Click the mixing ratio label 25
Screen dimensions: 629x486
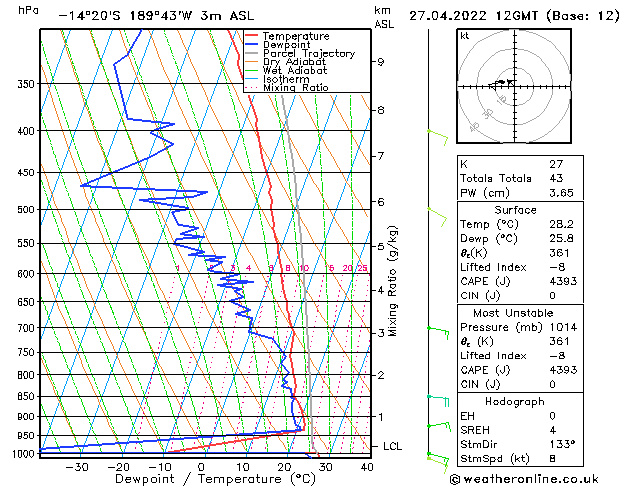(x=362, y=268)
